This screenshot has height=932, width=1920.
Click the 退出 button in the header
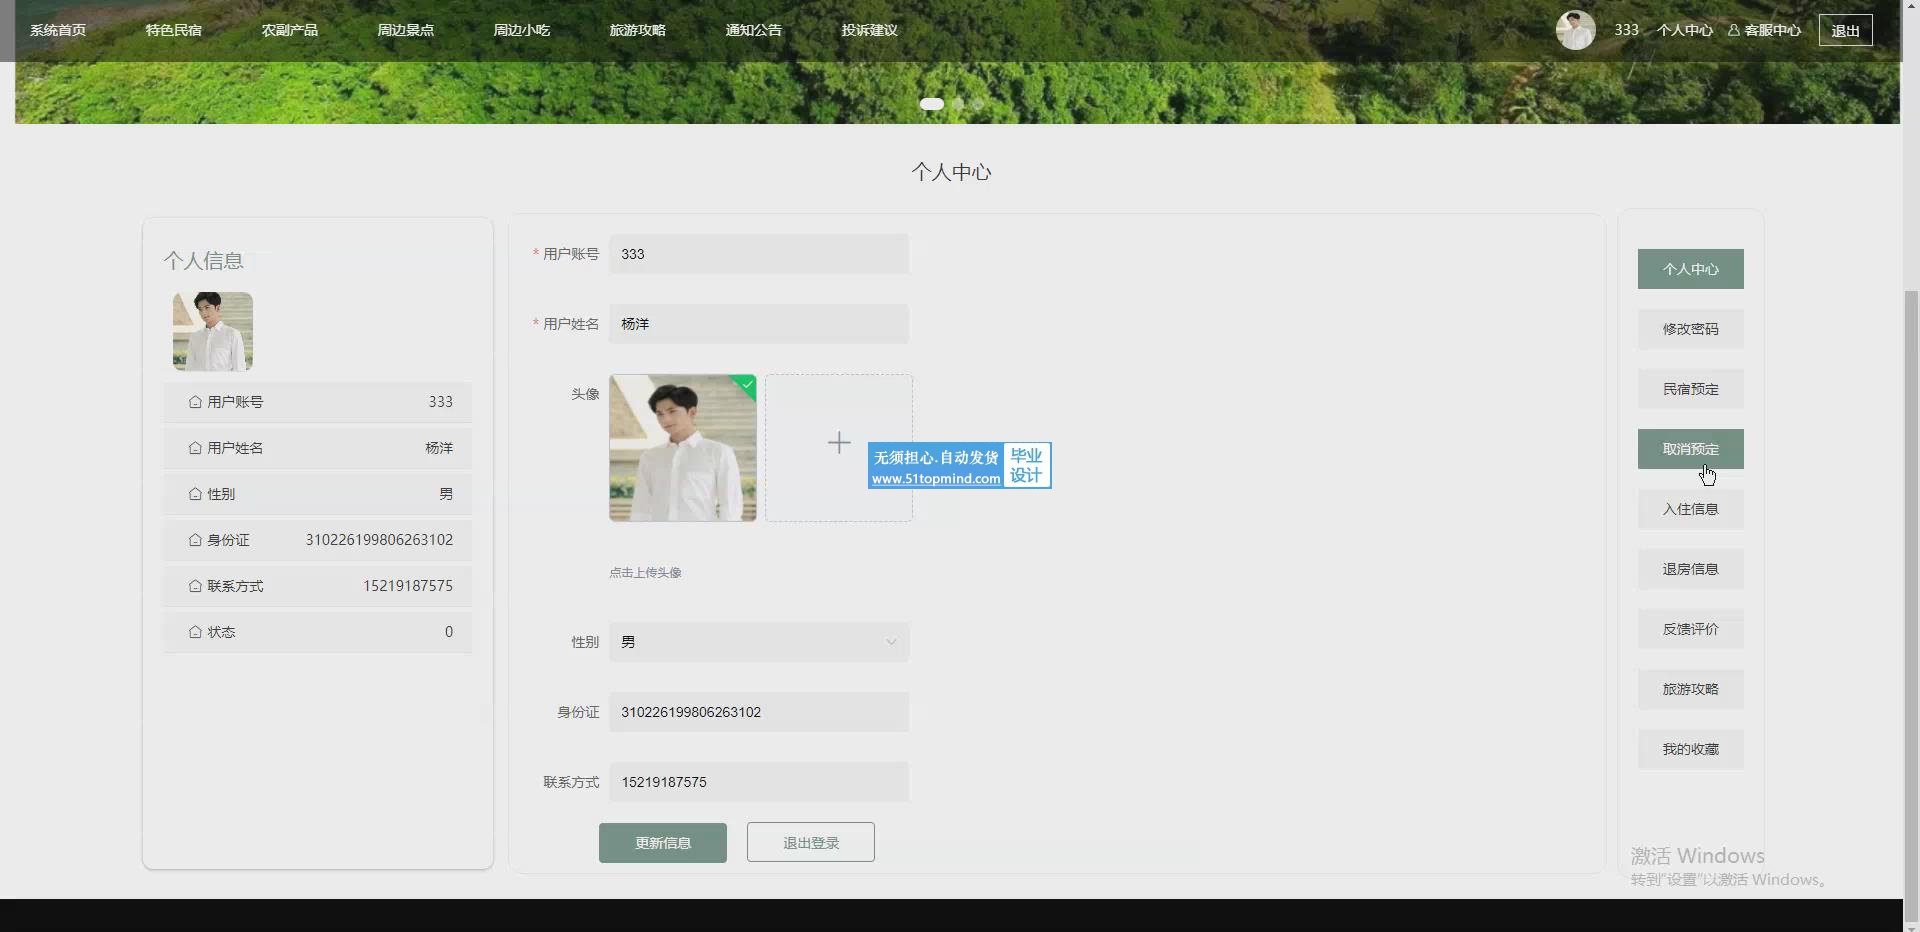(1846, 30)
